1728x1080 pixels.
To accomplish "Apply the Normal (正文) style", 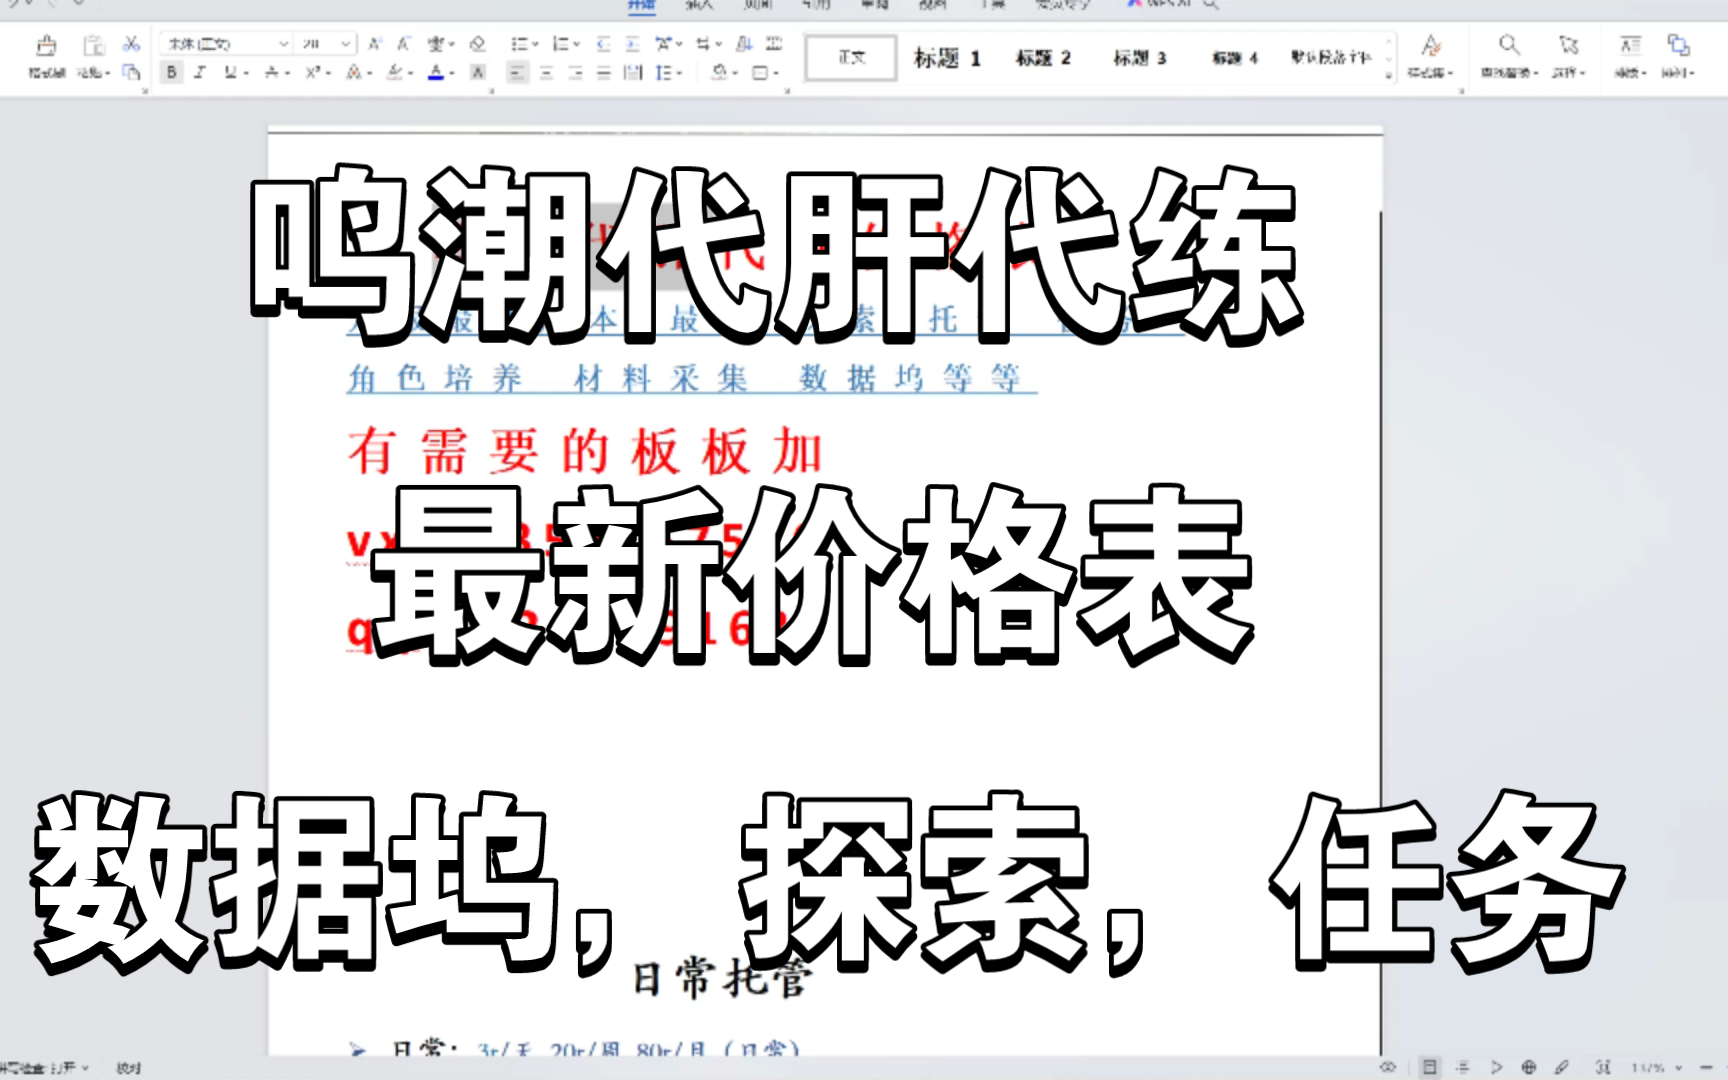I will [x=851, y=58].
